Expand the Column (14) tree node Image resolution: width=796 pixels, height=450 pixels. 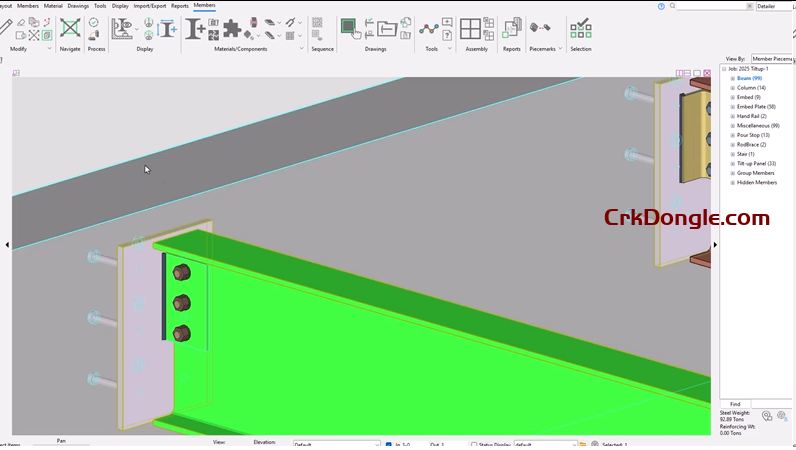(732, 88)
